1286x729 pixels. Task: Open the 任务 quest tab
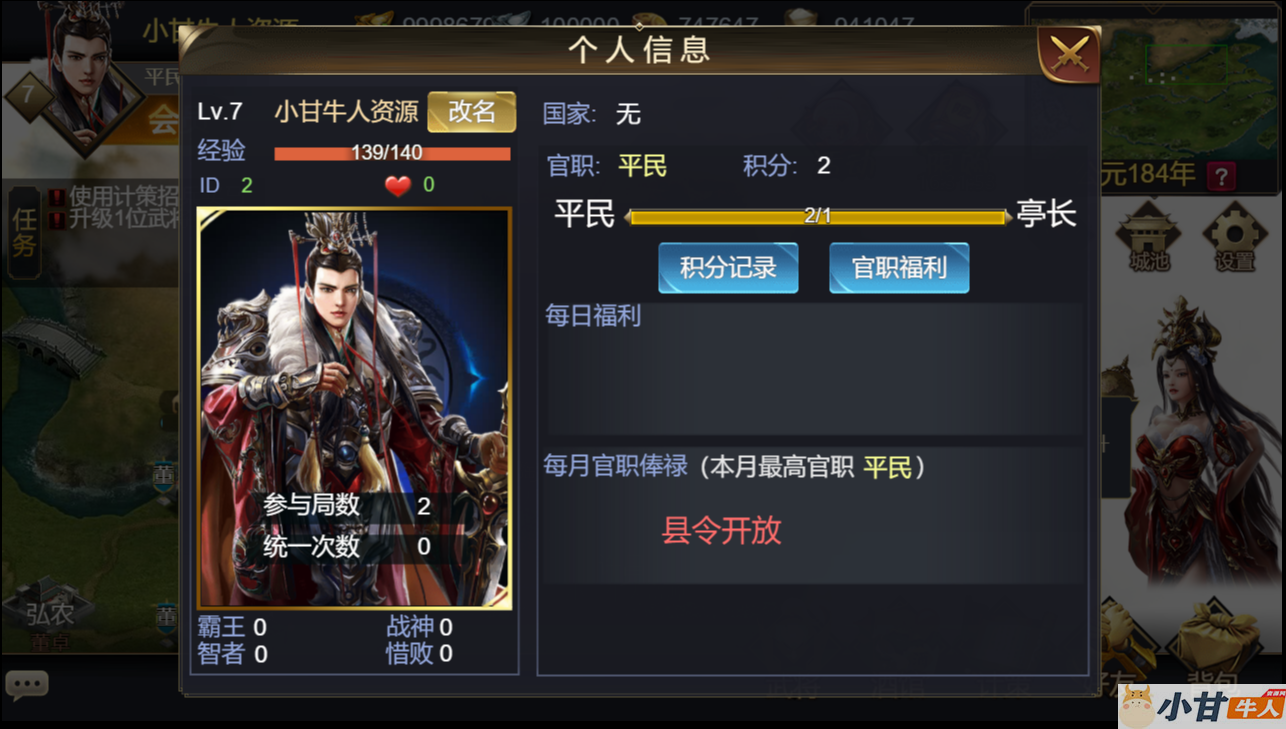click(24, 230)
